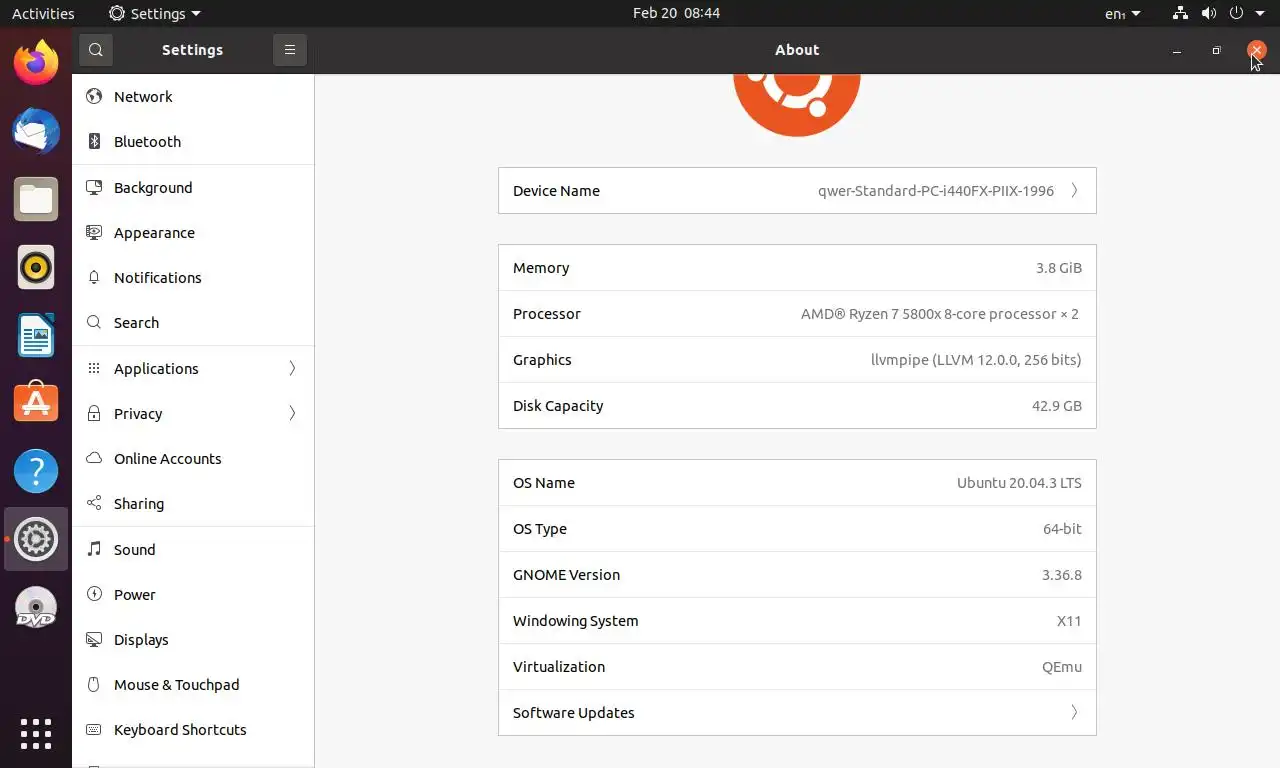Open Device Name row chevron
Image resolution: width=1280 pixels, height=768 pixels.
coord(1074,191)
